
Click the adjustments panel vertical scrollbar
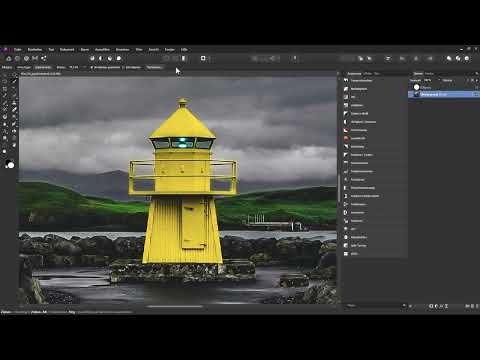point(339,188)
